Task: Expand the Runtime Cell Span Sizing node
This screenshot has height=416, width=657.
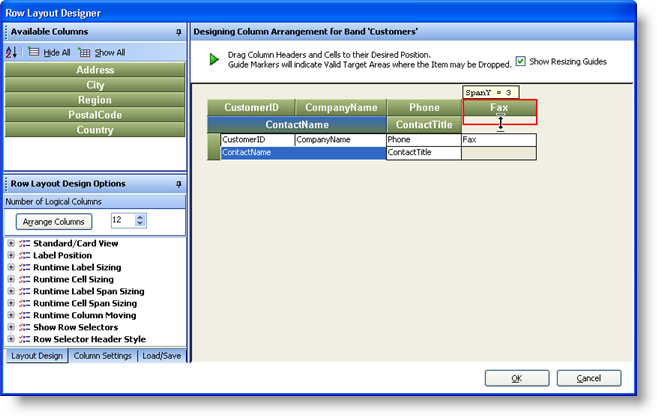Action: click(x=11, y=303)
